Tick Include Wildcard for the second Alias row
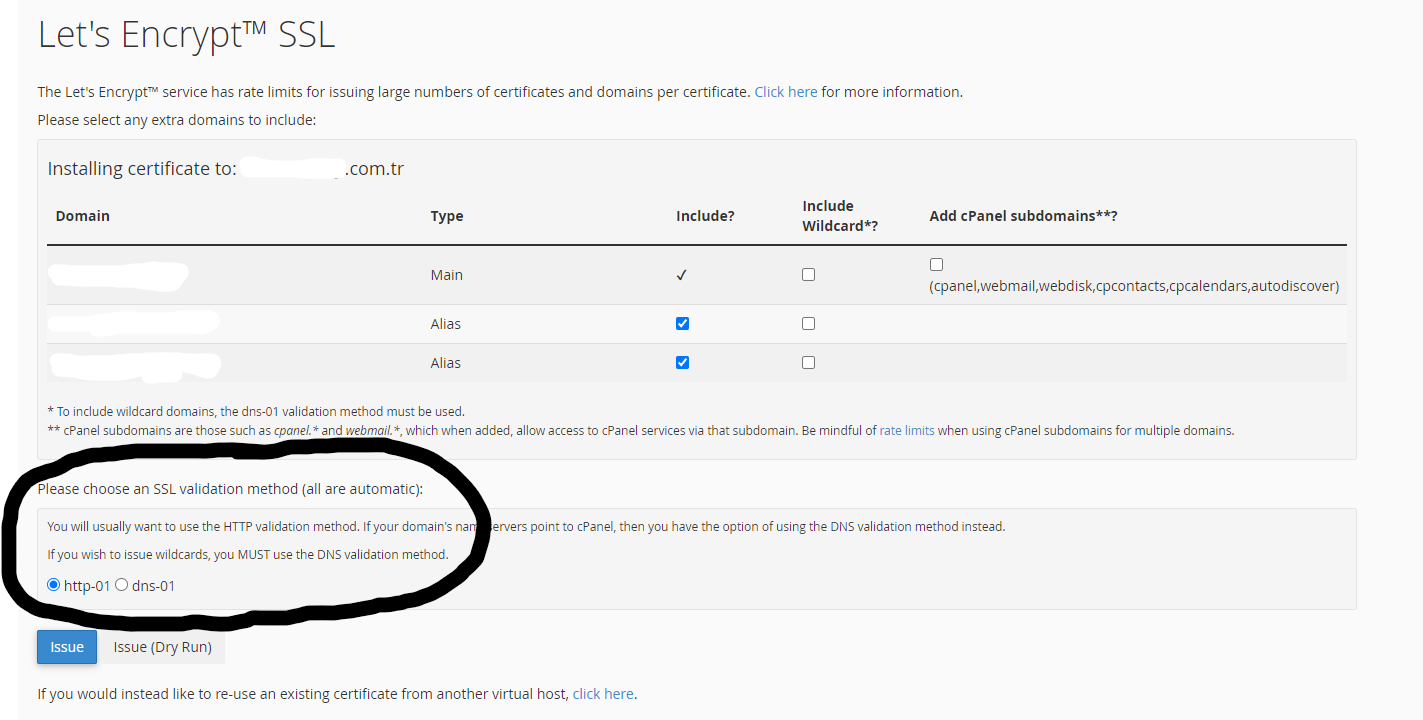 (808, 362)
